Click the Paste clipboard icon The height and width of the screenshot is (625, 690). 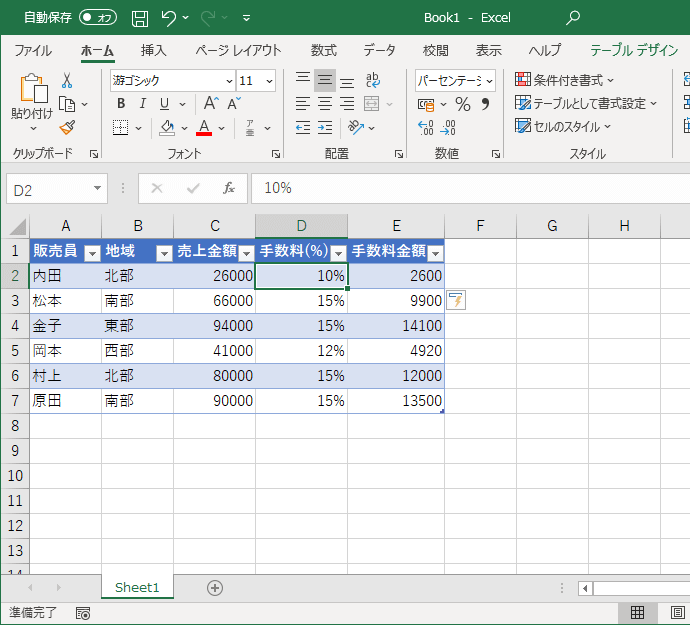click(33, 88)
